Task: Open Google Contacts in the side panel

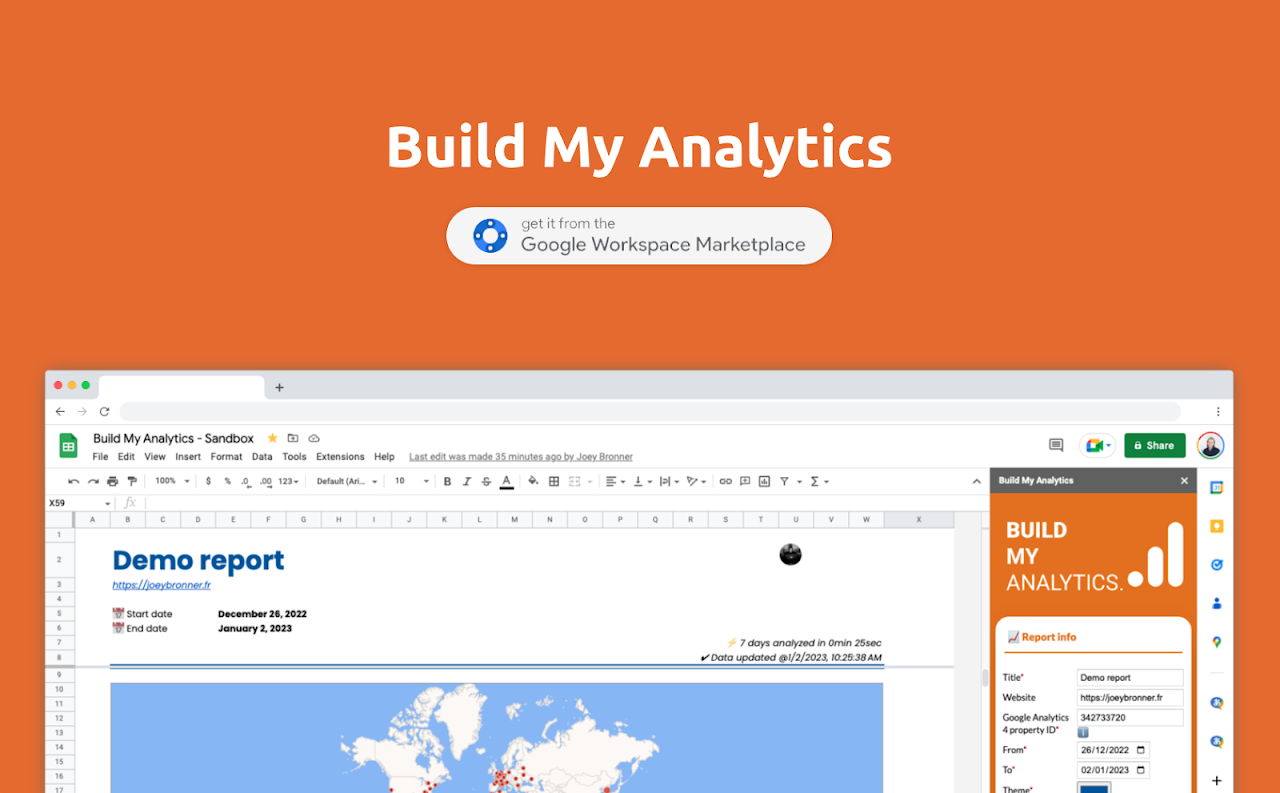Action: coord(1217,603)
